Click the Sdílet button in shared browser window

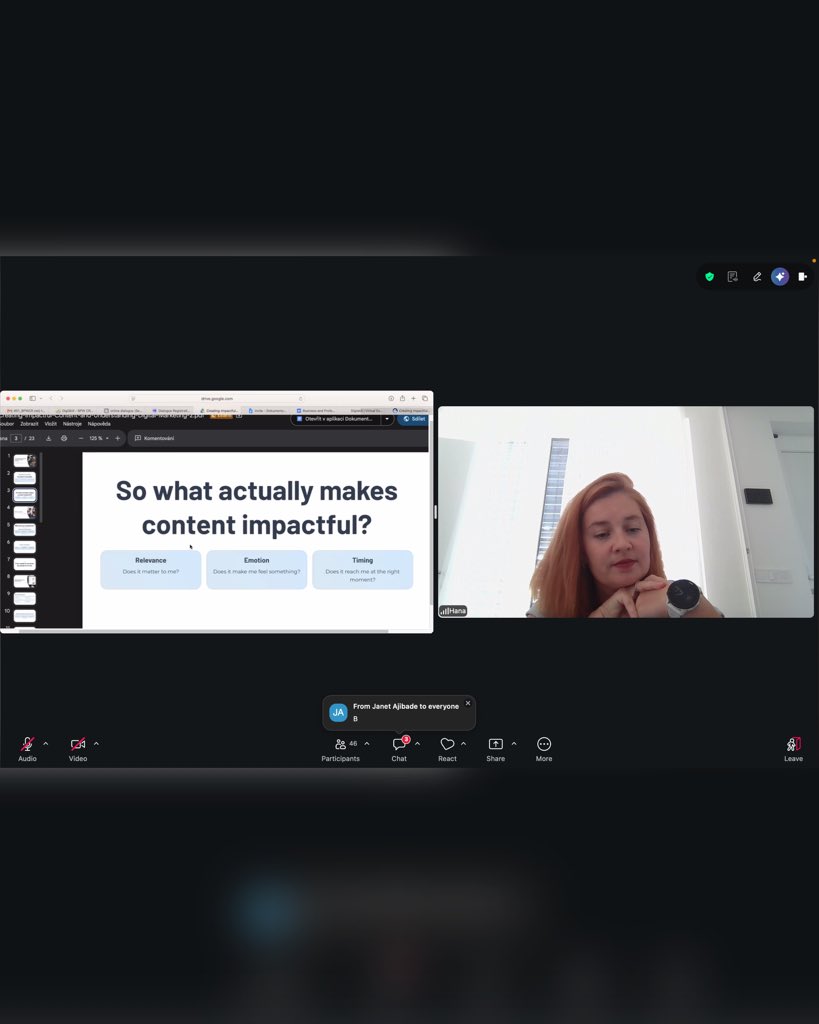(x=414, y=419)
